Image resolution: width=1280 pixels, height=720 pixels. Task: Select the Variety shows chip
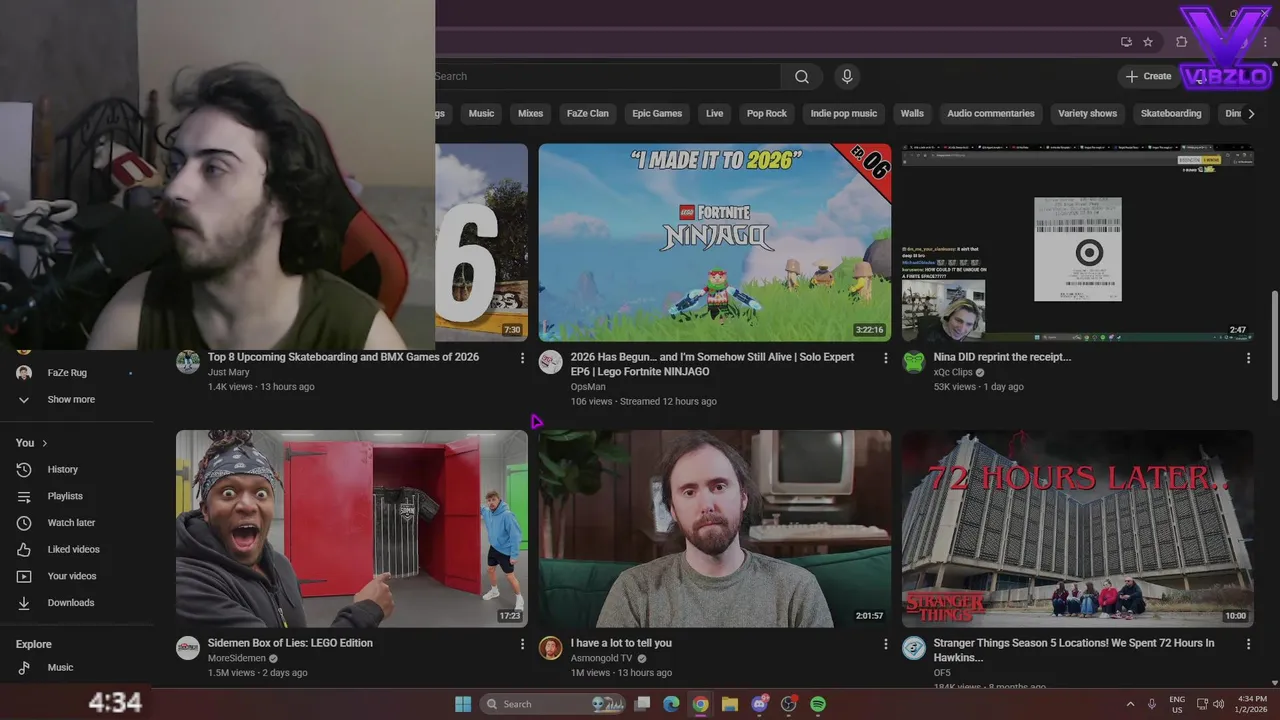(1088, 114)
